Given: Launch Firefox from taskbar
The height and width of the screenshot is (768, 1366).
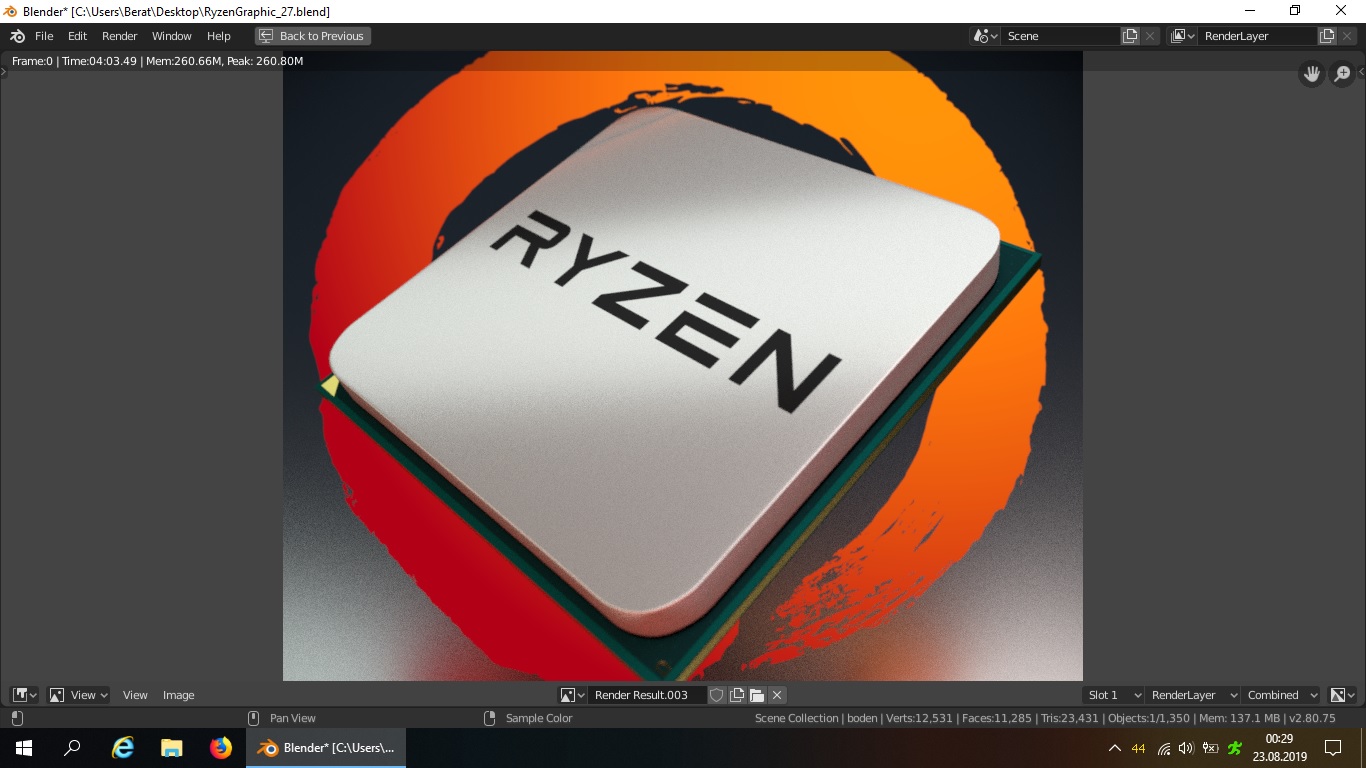Looking at the screenshot, I should click(x=221, y=748).
